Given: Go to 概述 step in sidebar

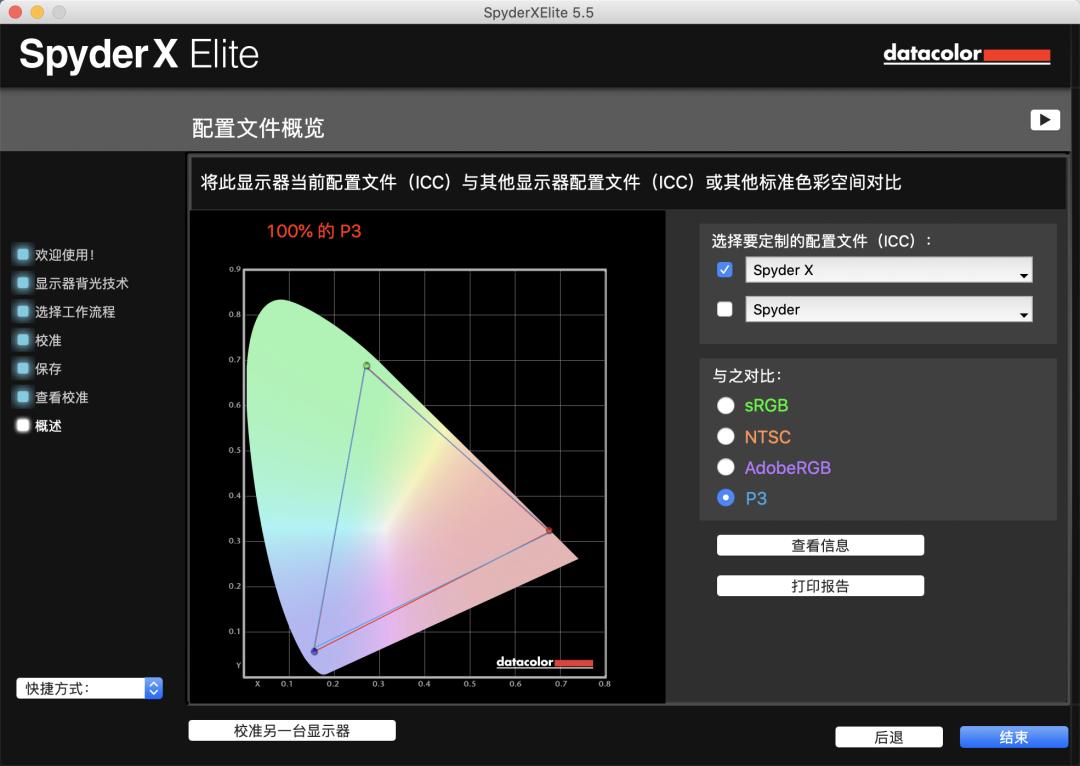Looking at the screenshot, I should 48,426.
